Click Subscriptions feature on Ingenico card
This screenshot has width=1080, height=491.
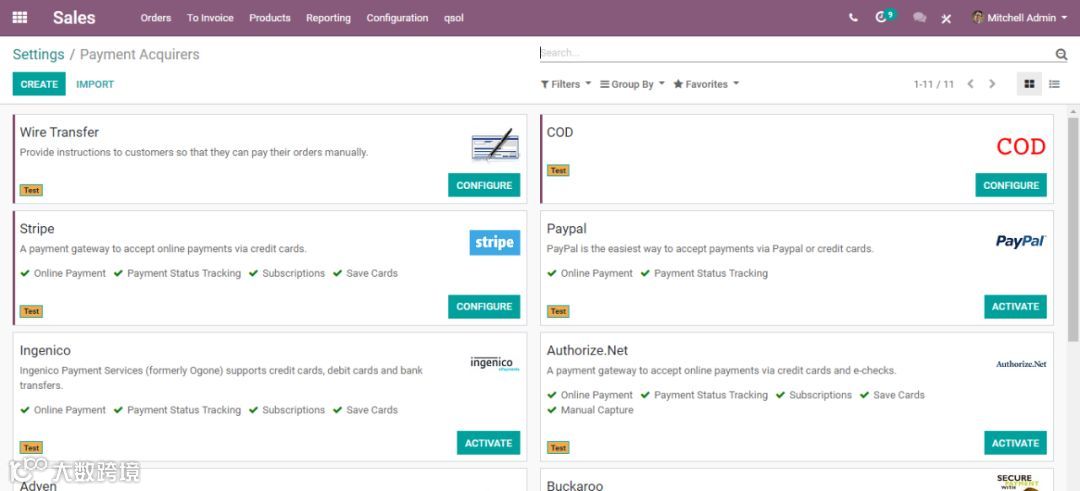click(287, 410)
